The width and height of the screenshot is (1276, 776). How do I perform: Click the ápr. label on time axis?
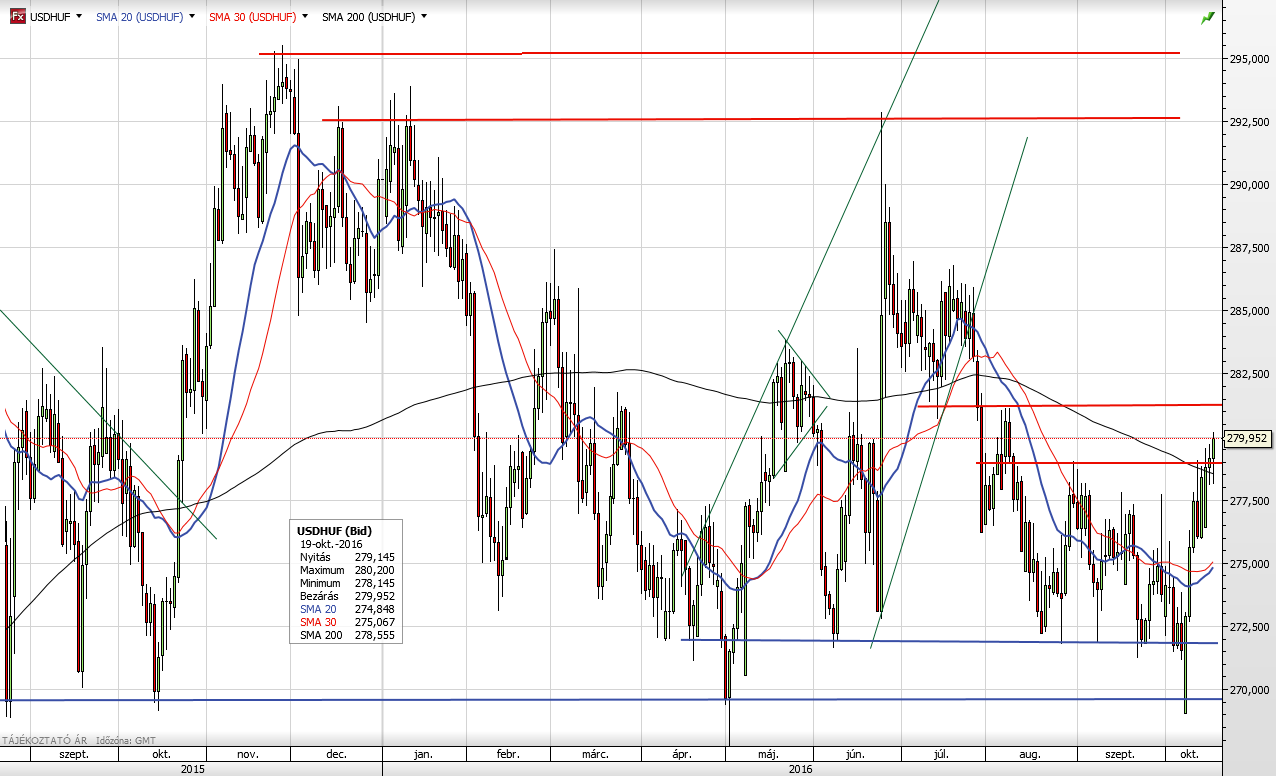pos(684,753)
